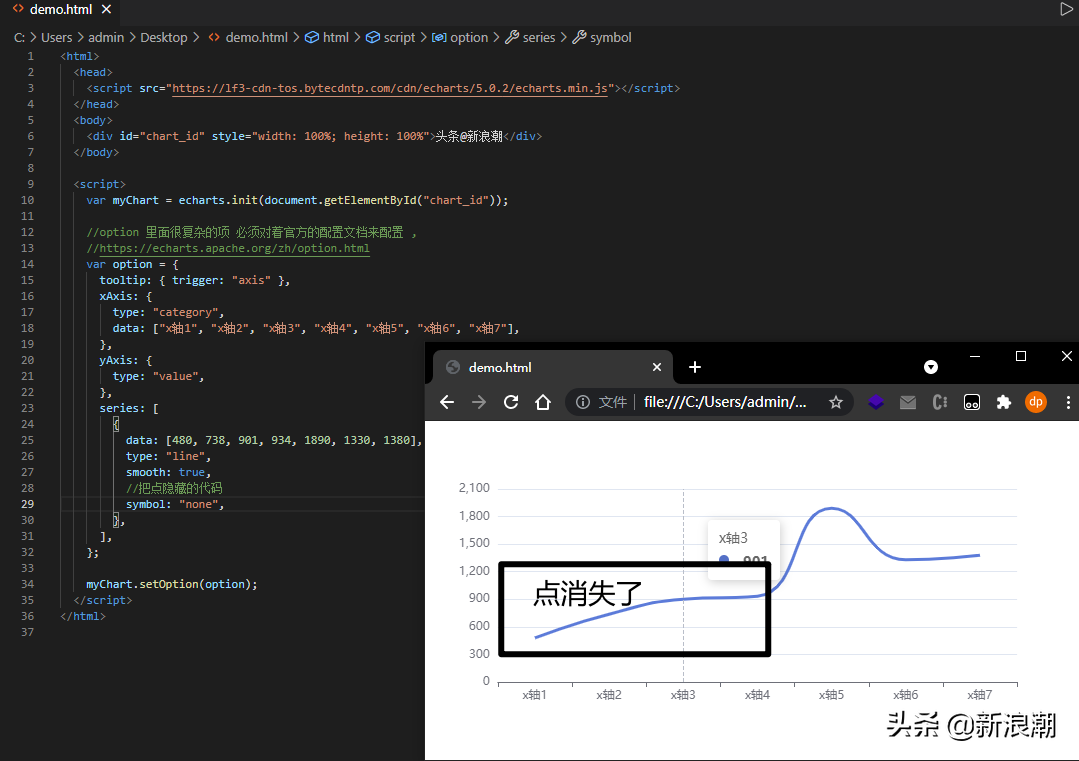Screen dimensions: 1079x761
Task: Open the browser three-dot menu
Action: point(1068,402)
